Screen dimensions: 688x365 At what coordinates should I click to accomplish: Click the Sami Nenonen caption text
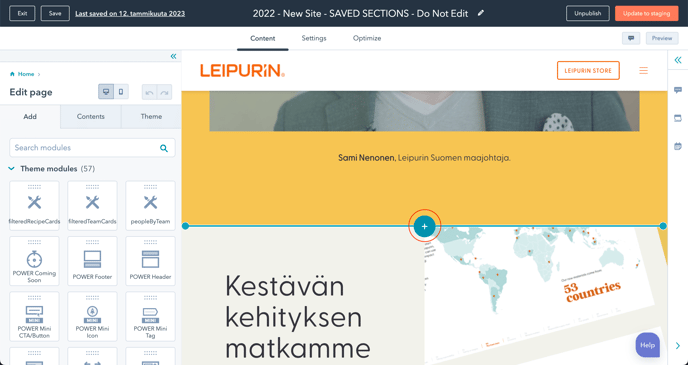point(424,157)
